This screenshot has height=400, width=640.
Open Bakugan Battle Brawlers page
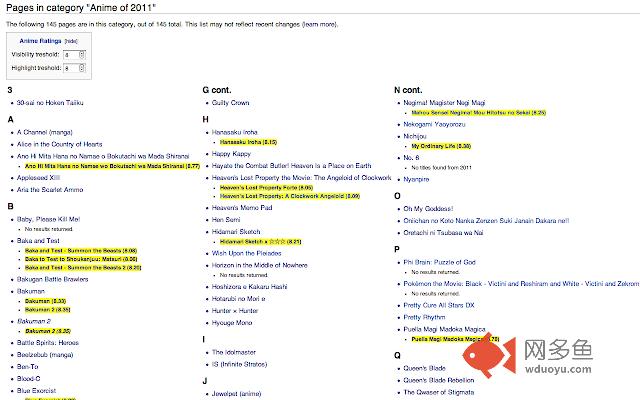click(52, 279)
